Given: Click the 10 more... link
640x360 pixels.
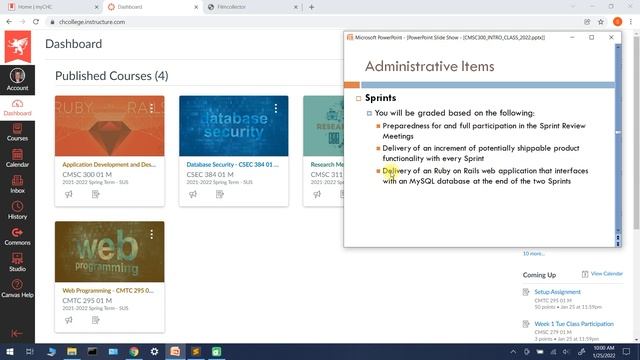Looking at the screenshot, I should coord(533,253).
